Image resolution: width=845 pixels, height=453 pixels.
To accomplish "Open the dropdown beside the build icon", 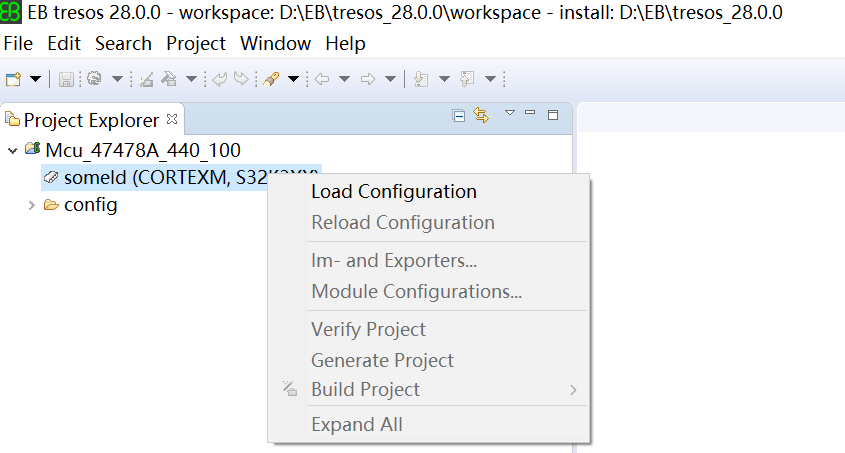I will pyautogui.click(x=191, y=80).
